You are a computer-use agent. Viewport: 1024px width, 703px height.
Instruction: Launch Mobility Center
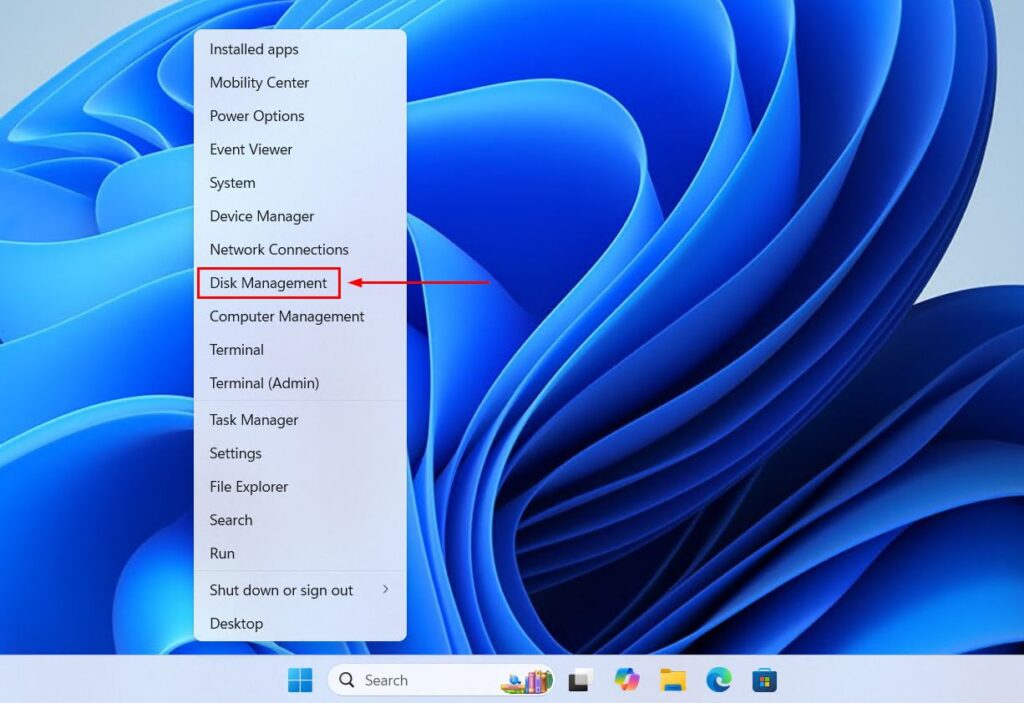pyautogui.click(x=258, y=82)
